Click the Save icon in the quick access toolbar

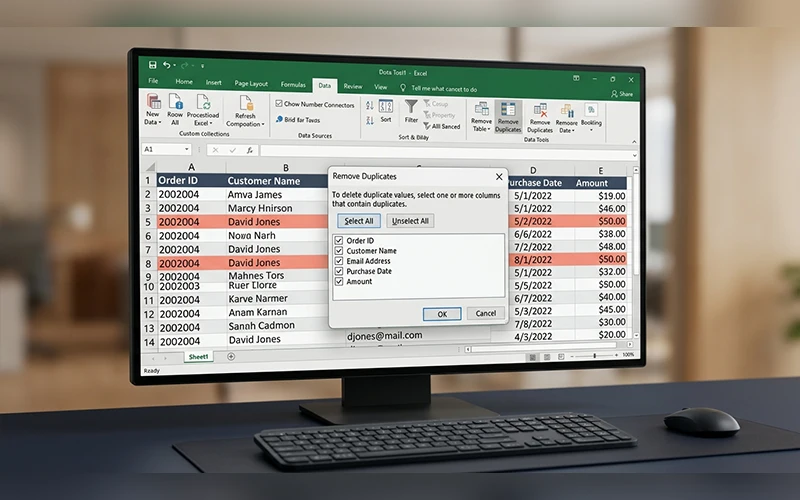click(152, 65)
